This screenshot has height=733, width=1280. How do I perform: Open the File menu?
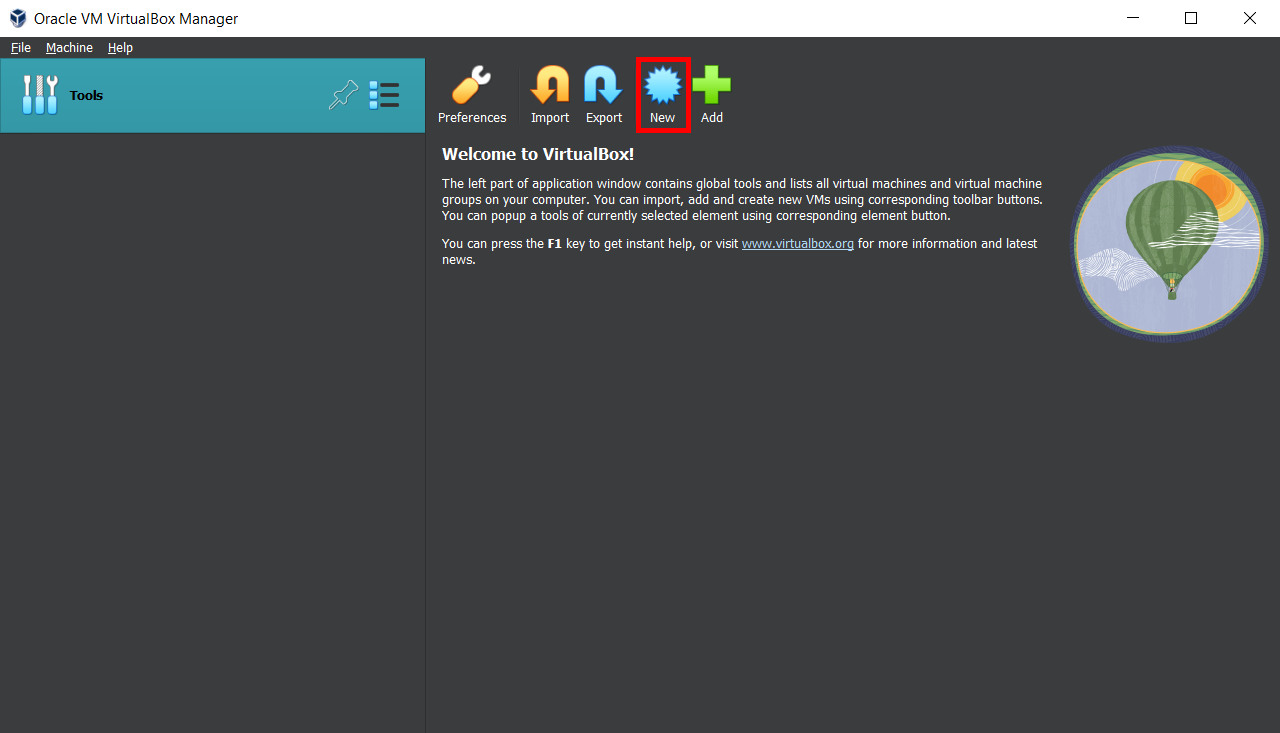tap(21, 48)
